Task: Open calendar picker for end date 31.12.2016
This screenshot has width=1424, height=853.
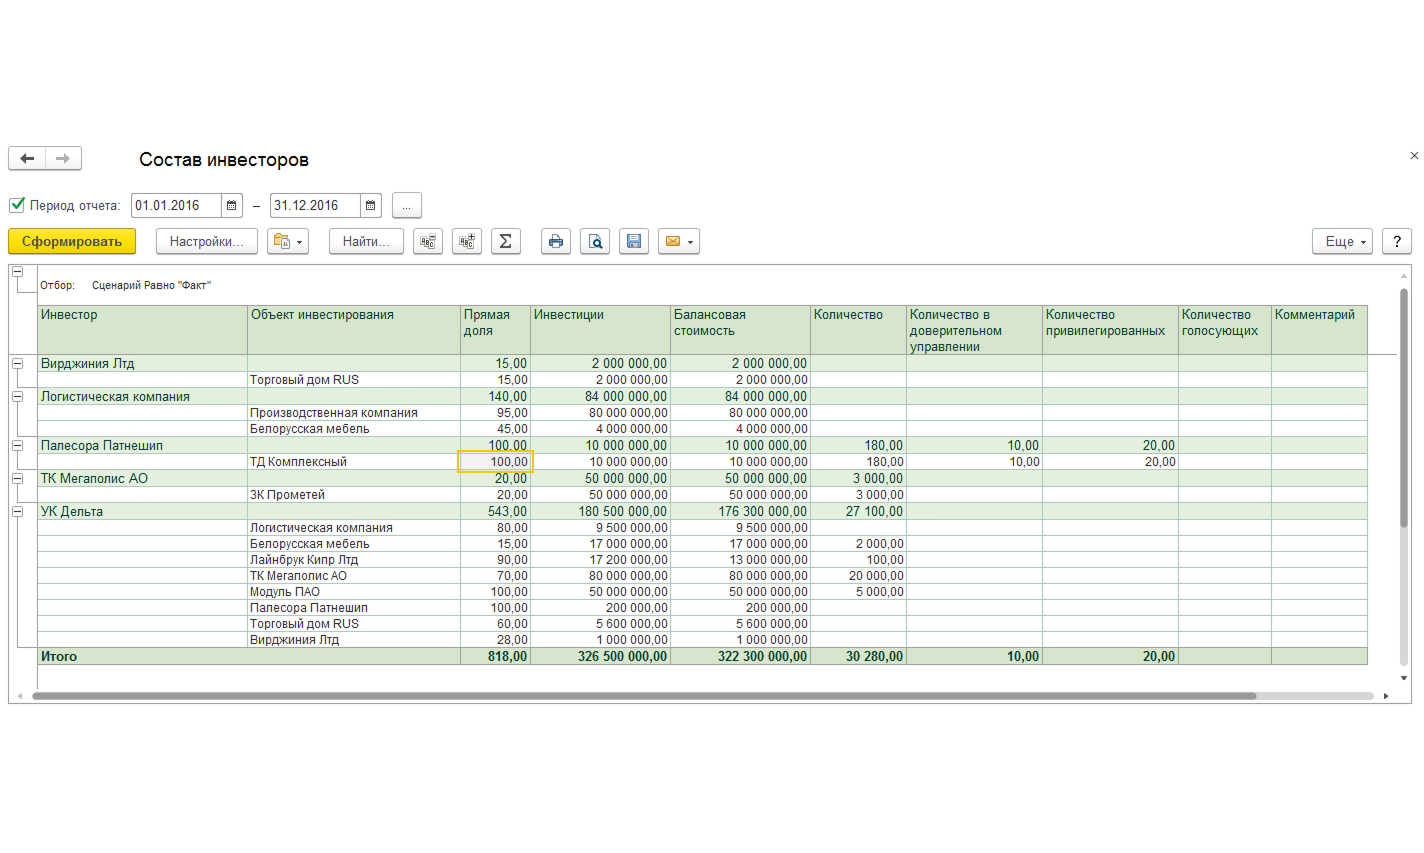Action: (x=370, y=205)
